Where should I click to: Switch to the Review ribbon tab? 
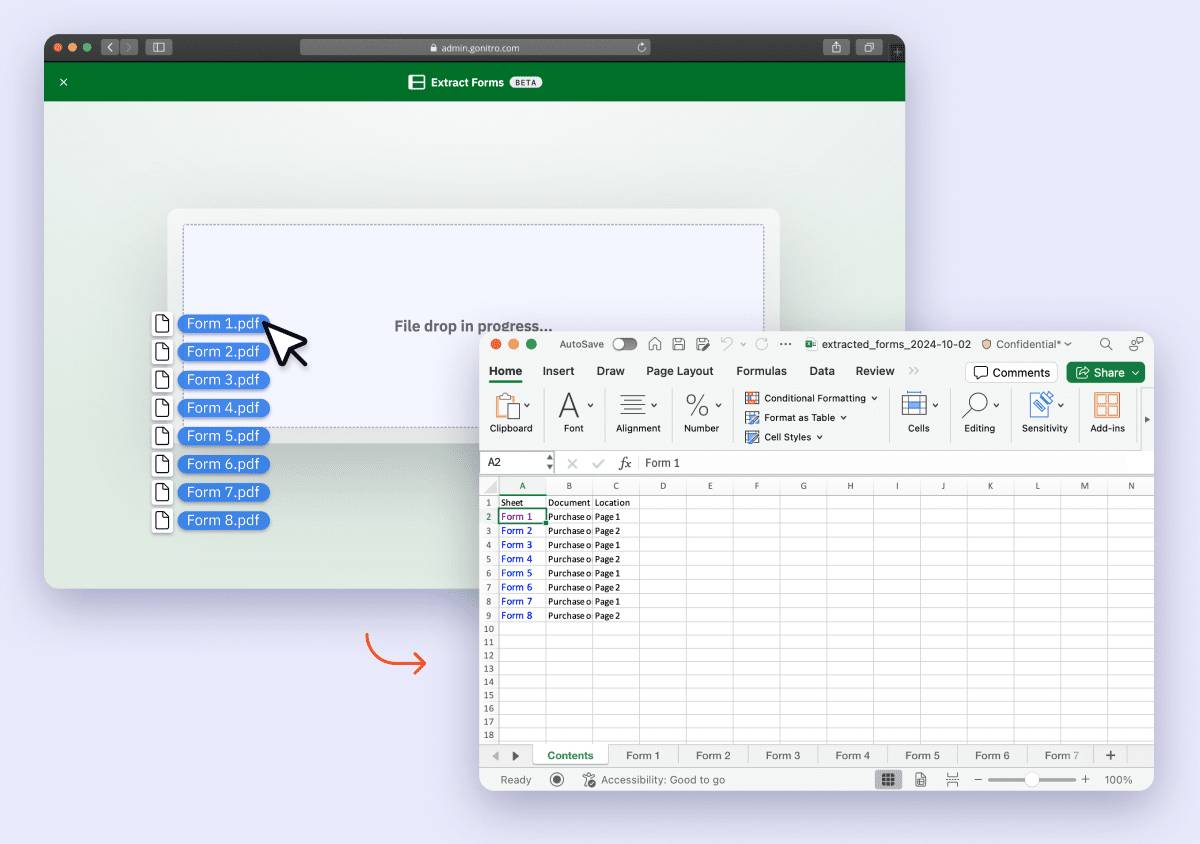pos(875,371)
